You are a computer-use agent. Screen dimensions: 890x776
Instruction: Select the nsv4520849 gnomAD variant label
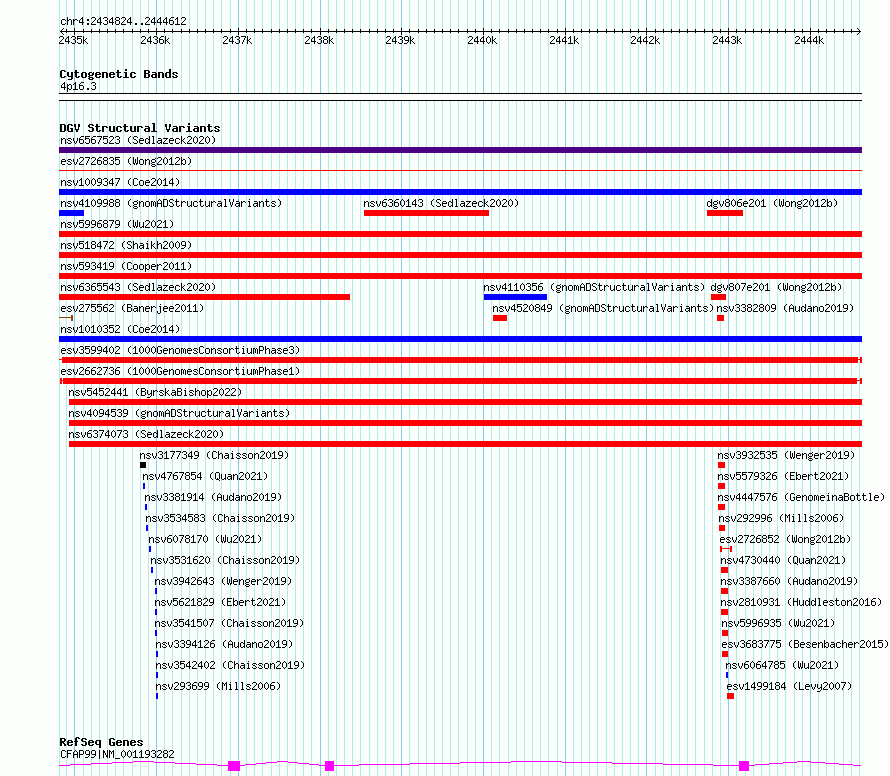(603, 308)
